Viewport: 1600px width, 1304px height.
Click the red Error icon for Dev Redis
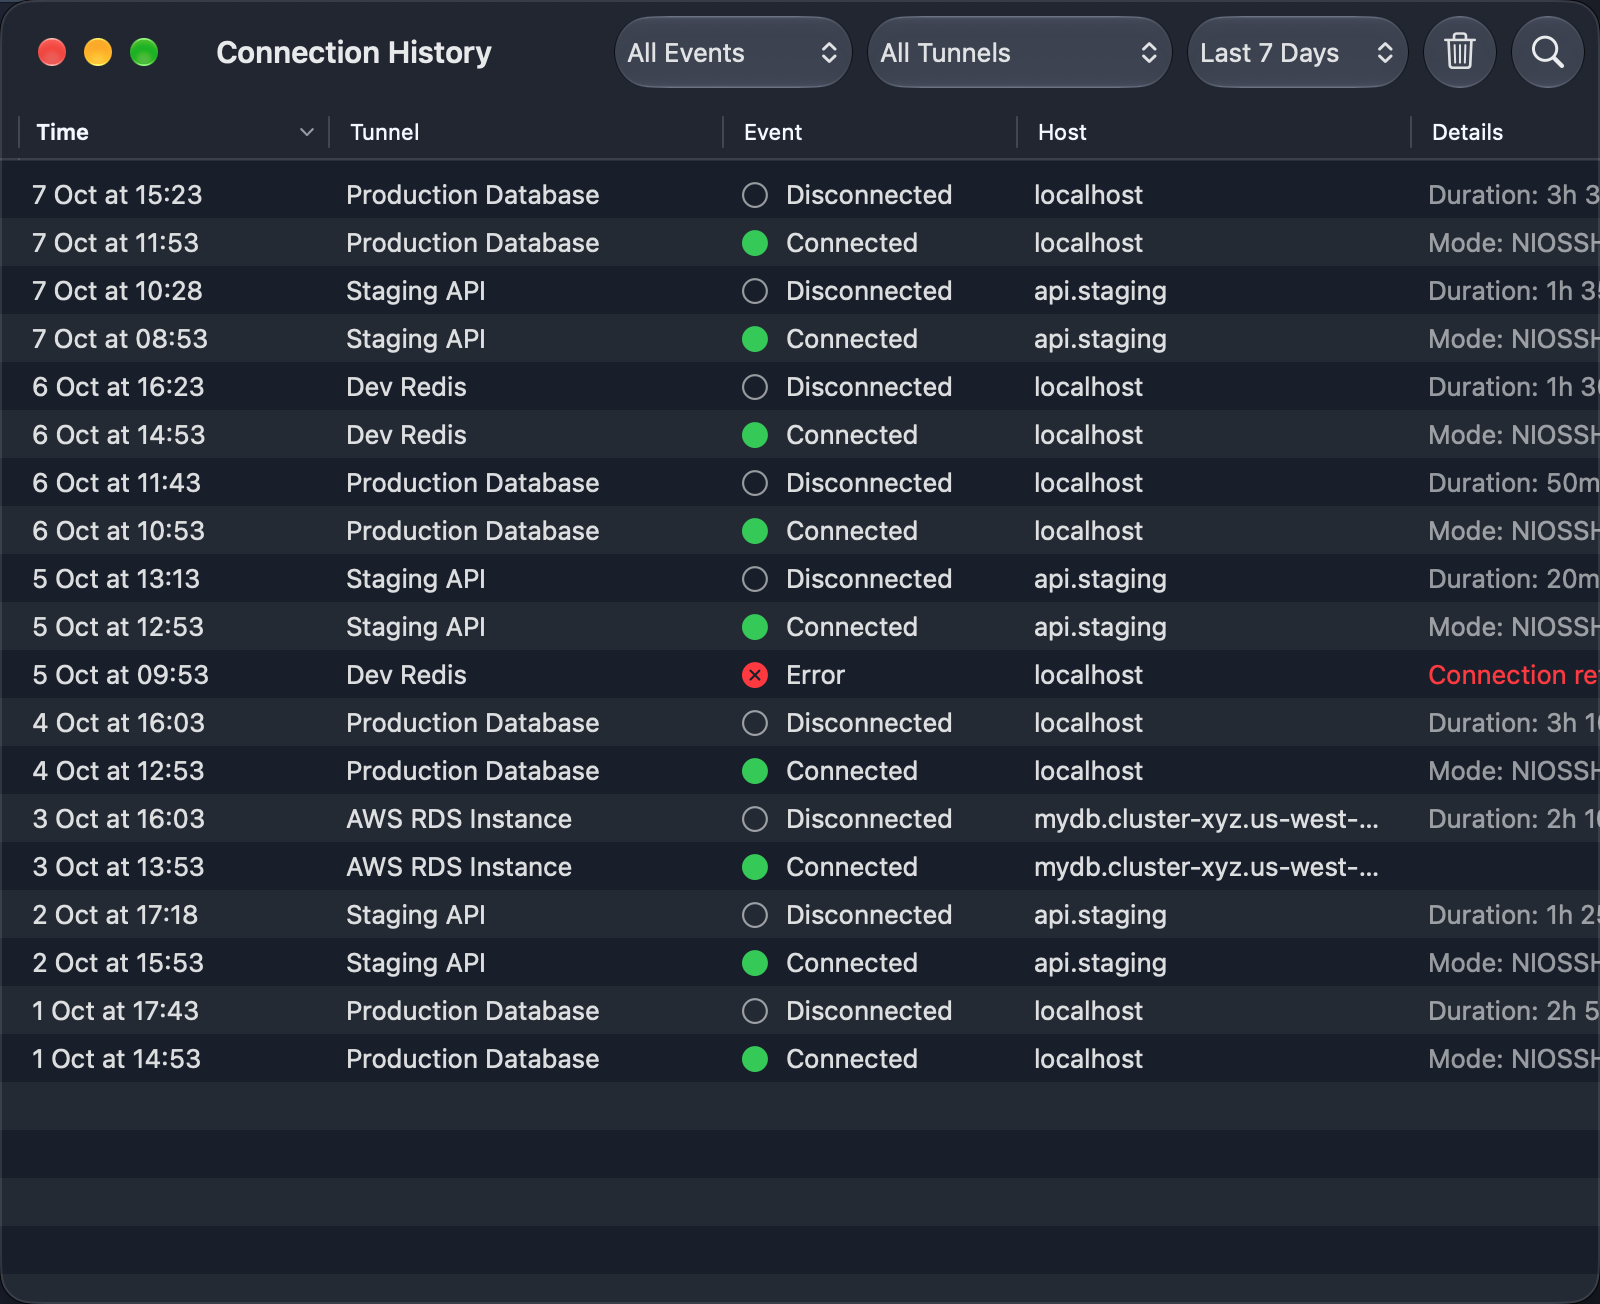click(x=755, y=675)
